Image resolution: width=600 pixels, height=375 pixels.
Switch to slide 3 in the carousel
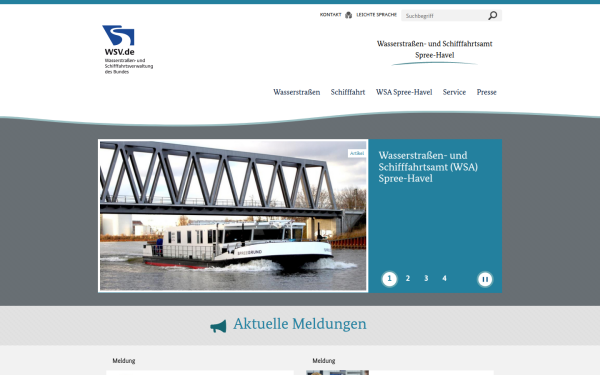click(426, 279)
